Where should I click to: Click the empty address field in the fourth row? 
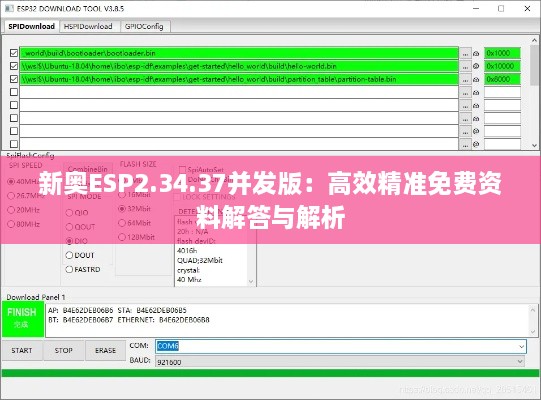502,92
